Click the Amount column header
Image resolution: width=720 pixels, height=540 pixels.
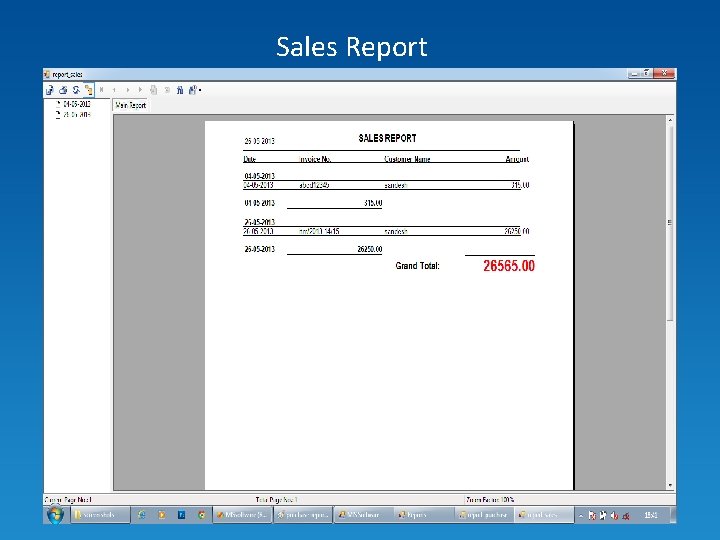[x=517, y=159]
